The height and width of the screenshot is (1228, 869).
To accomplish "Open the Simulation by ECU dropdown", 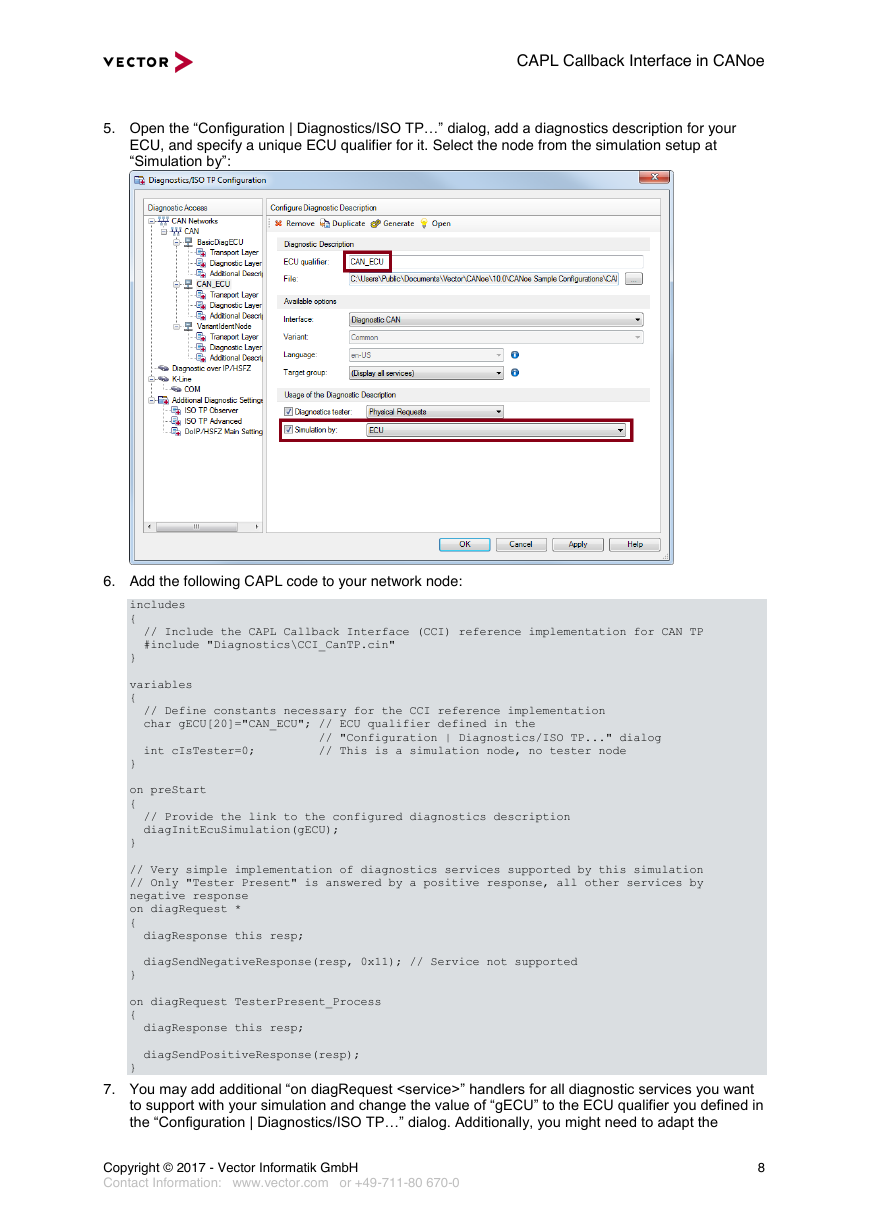I will 495,430.
